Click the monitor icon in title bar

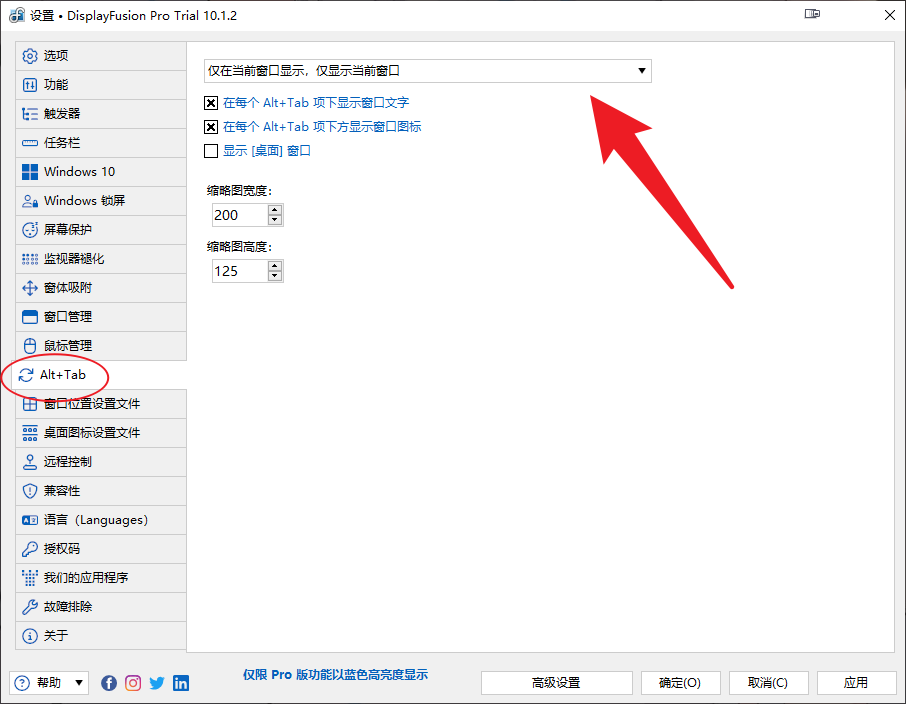812,15
